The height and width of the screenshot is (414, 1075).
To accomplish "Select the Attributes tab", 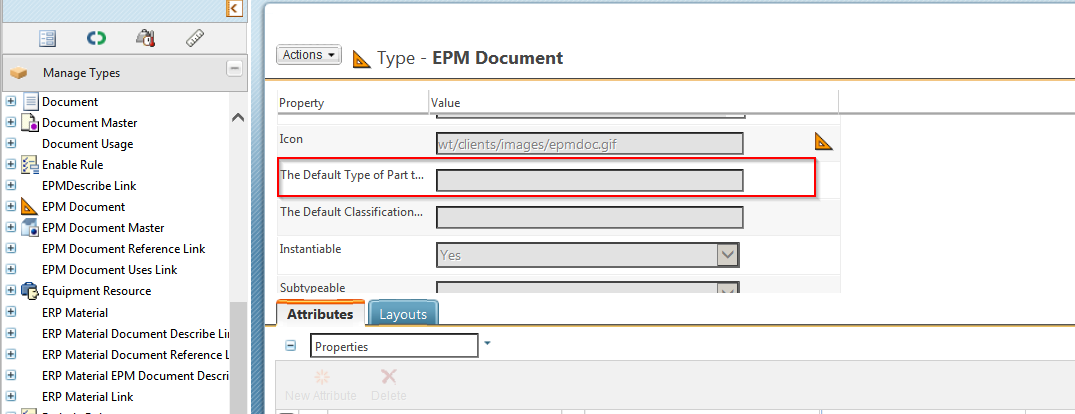I will pyautogui.click(x=320, y=314).
